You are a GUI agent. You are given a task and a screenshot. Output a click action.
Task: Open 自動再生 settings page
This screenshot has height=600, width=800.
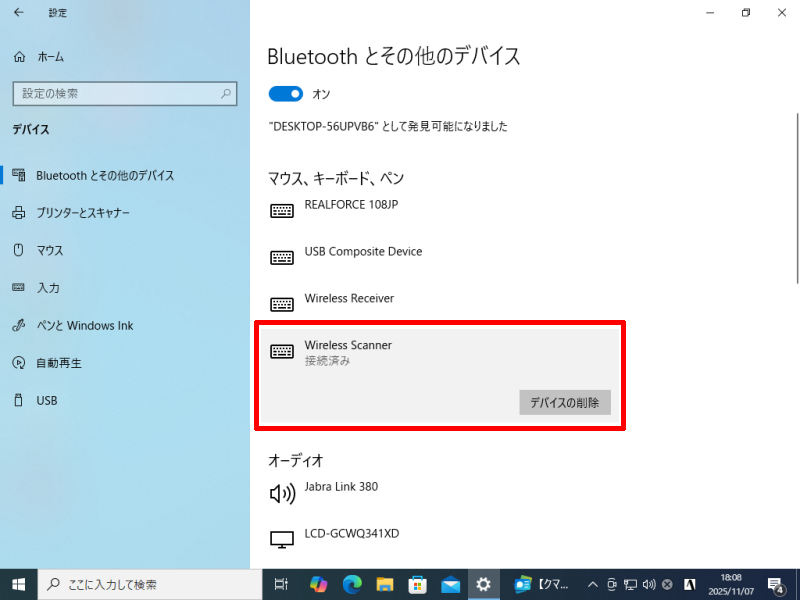pos(59,363)
